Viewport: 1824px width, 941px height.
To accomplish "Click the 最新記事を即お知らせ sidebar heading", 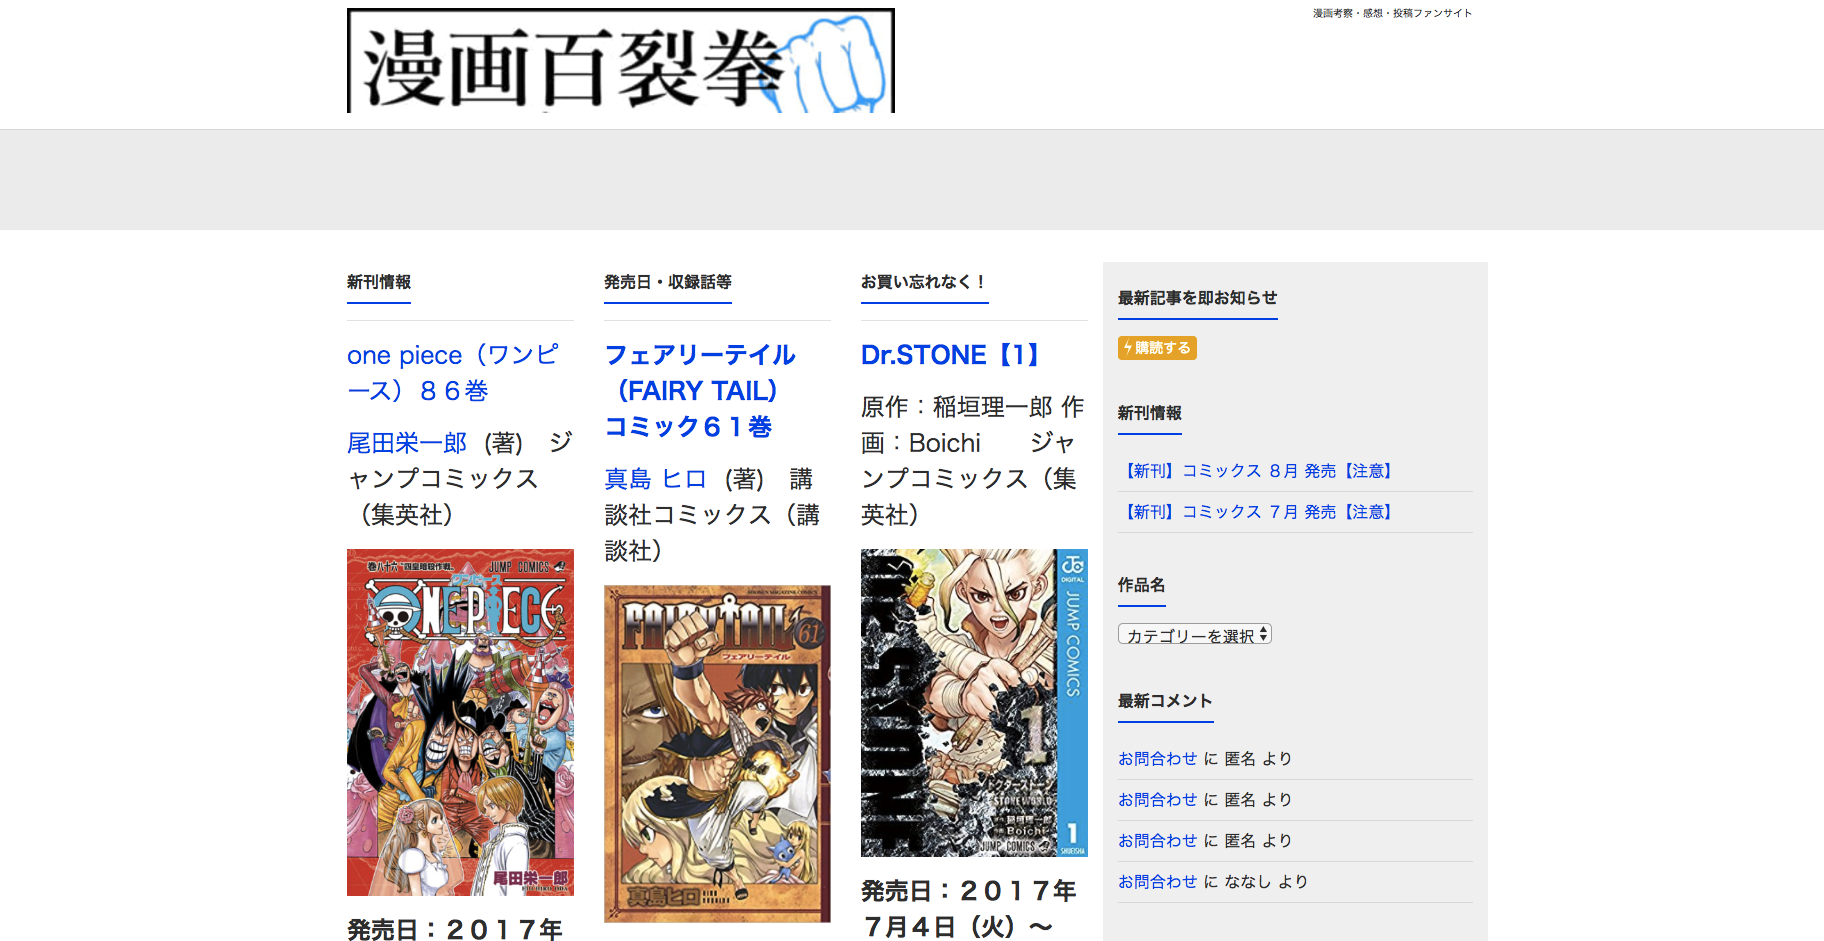I will pyautogui.click(x=1198, y=298).
